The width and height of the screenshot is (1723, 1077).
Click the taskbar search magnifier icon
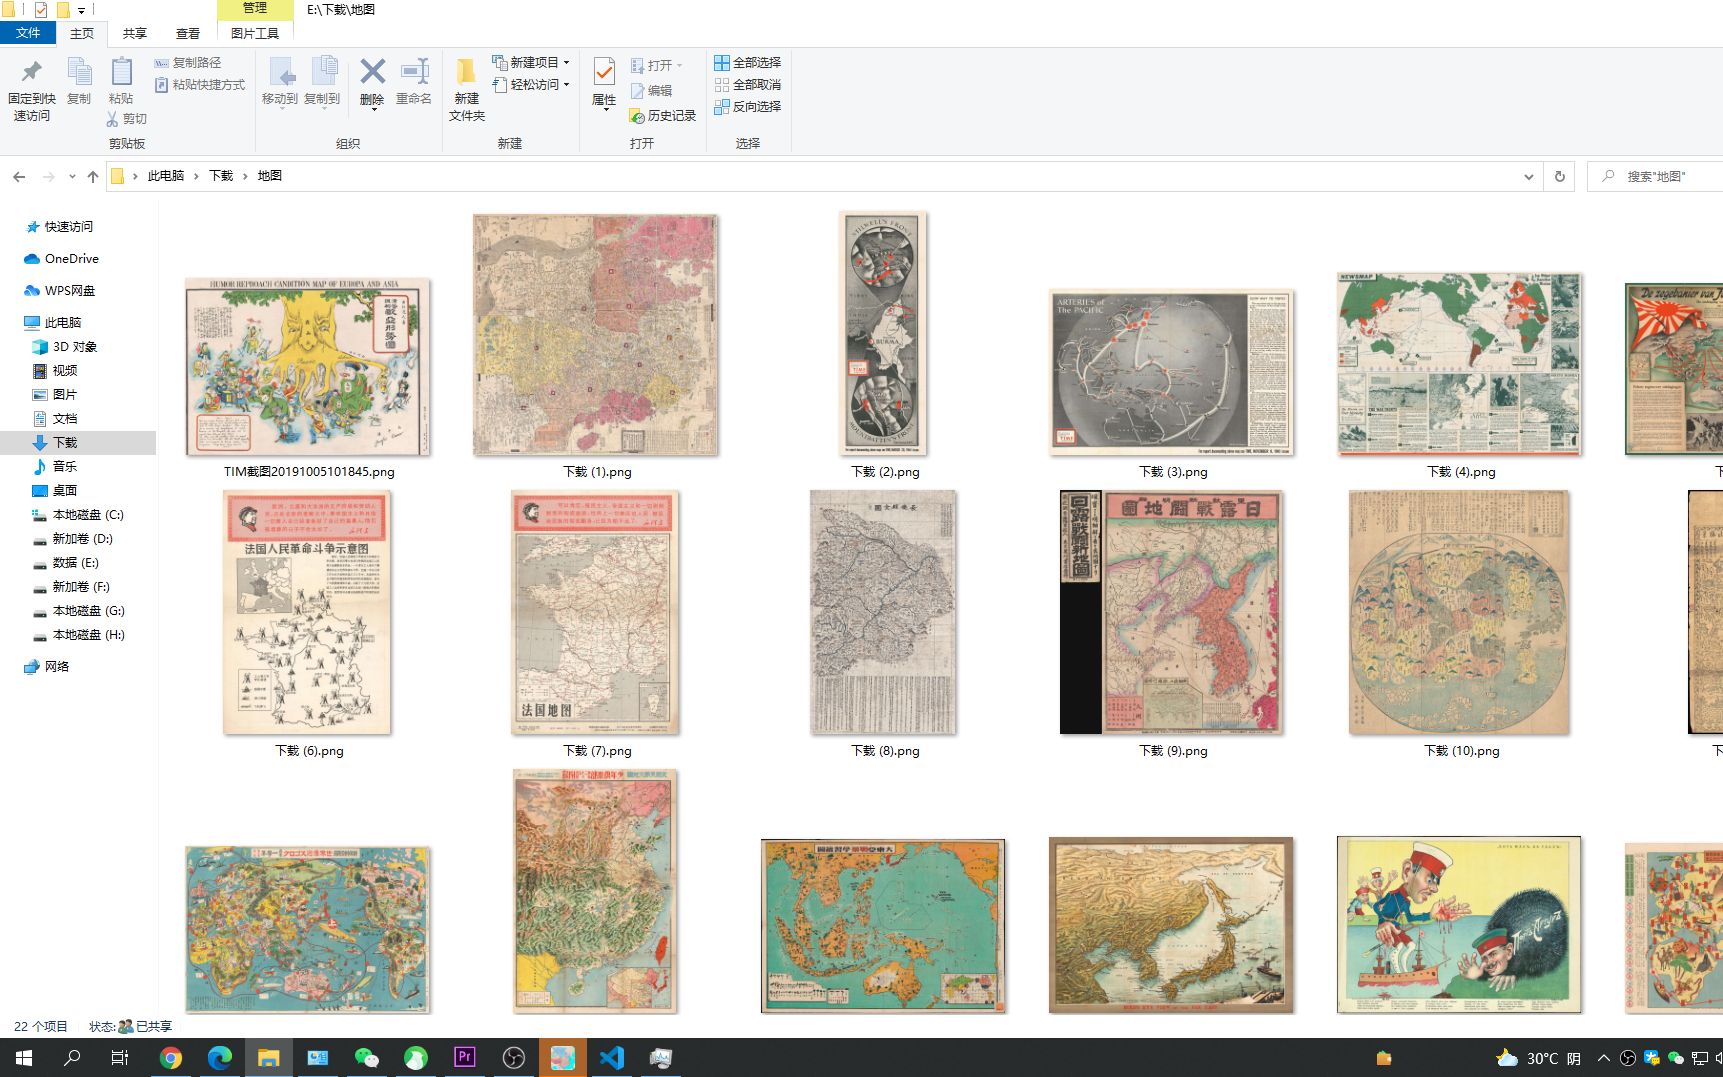[72, 1058]
